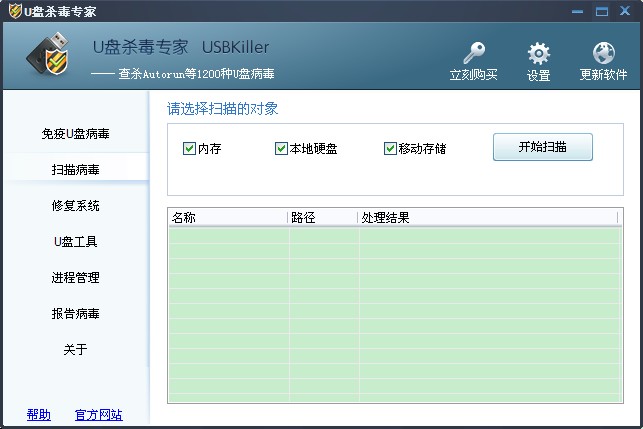Open 设置 gear icon
Screen dimensions: 643x429
pyautogui.click(x=539, y=53)
